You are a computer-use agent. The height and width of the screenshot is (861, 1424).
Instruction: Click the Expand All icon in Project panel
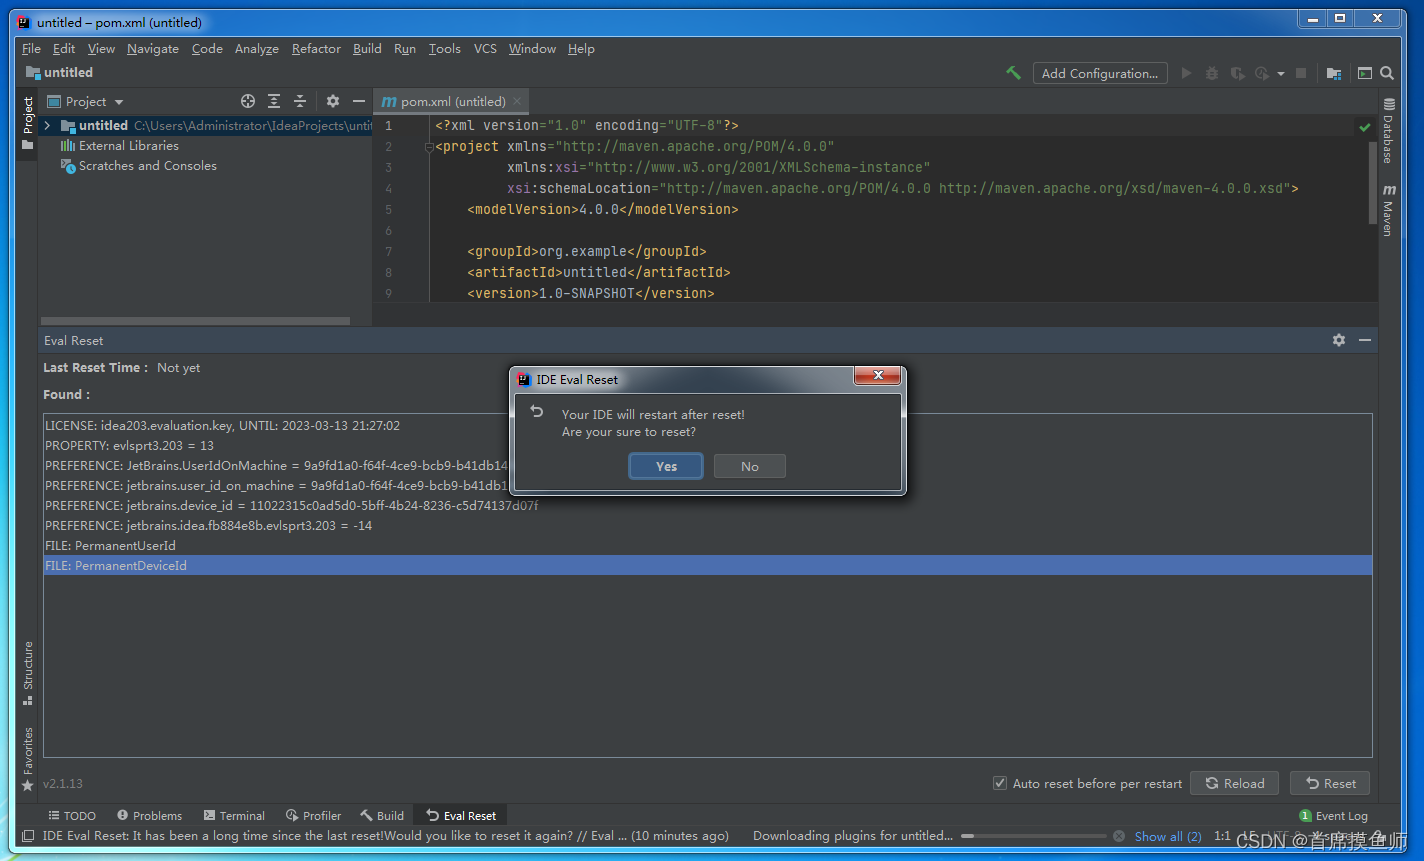274,101
